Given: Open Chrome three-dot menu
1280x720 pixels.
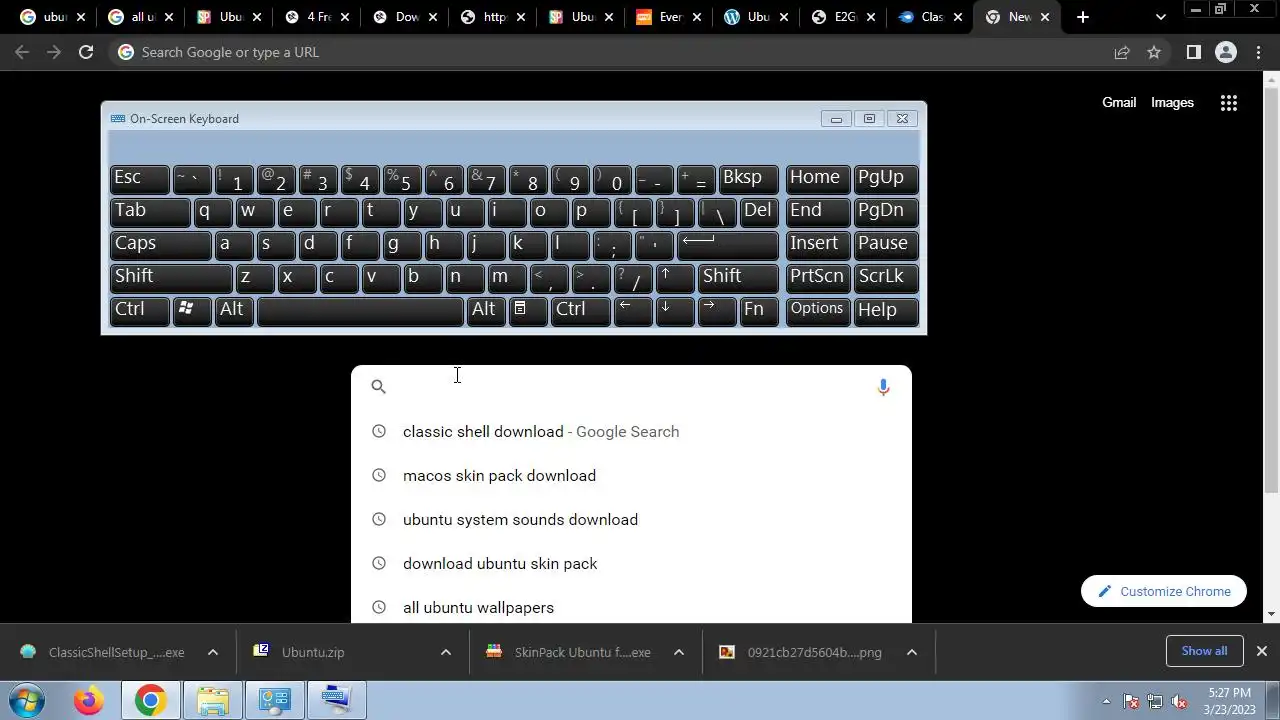Looking at the screenshot, I should coord(1259,52).
